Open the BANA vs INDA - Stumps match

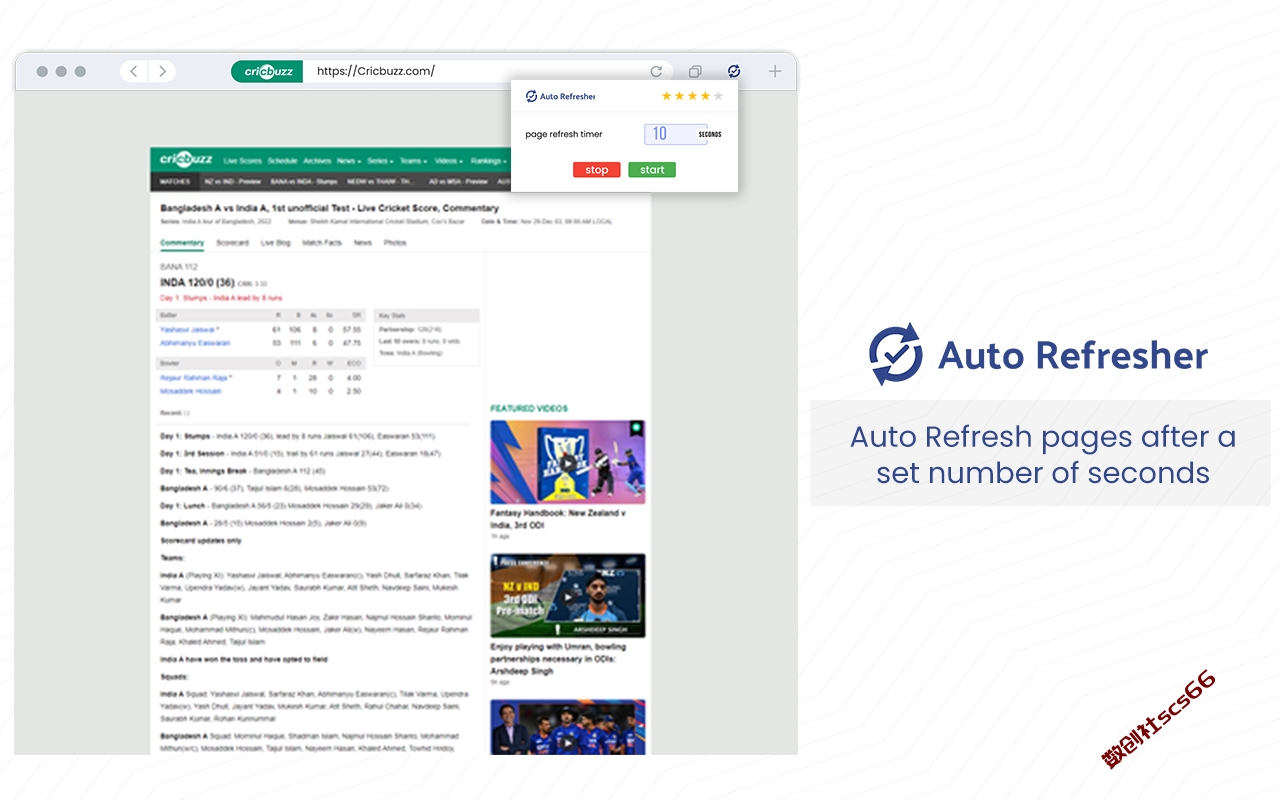304,182
